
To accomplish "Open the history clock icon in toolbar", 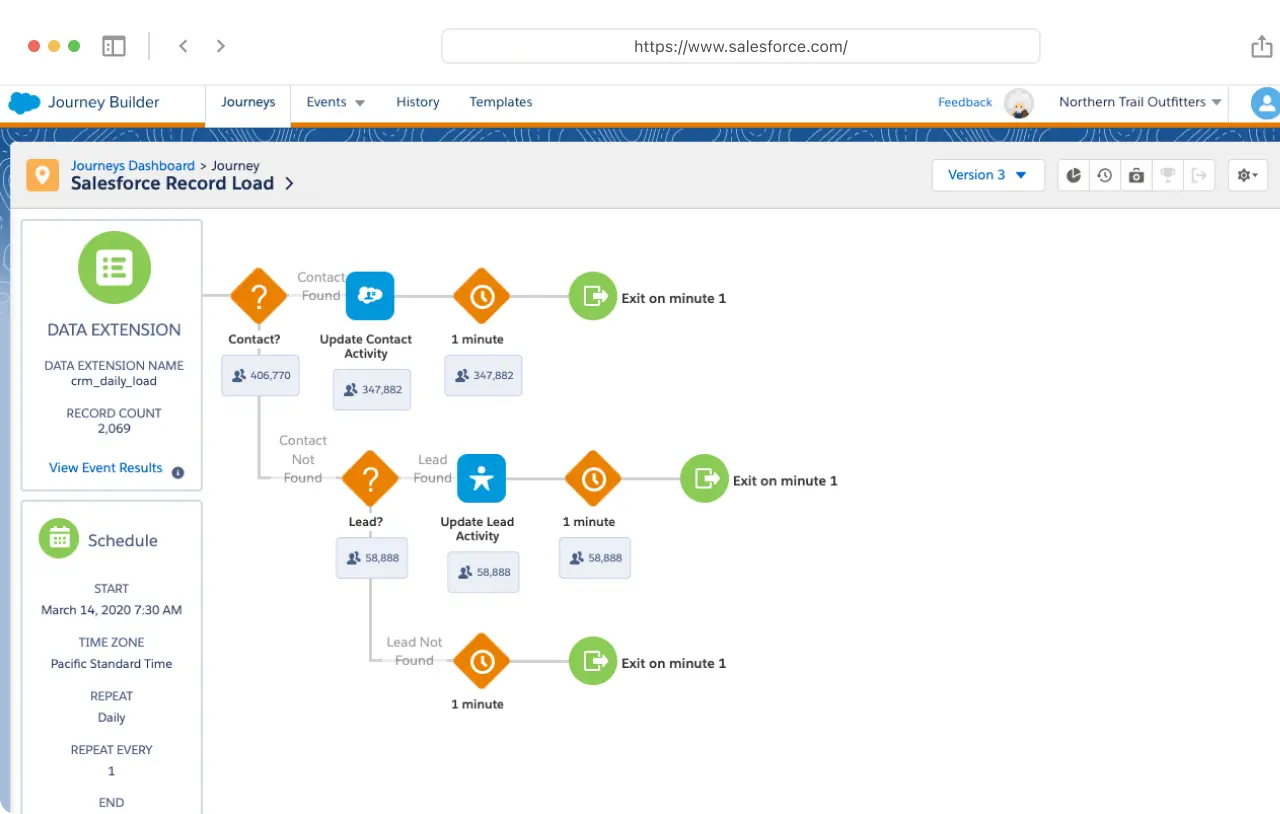I will click(x=1104, y=175).
